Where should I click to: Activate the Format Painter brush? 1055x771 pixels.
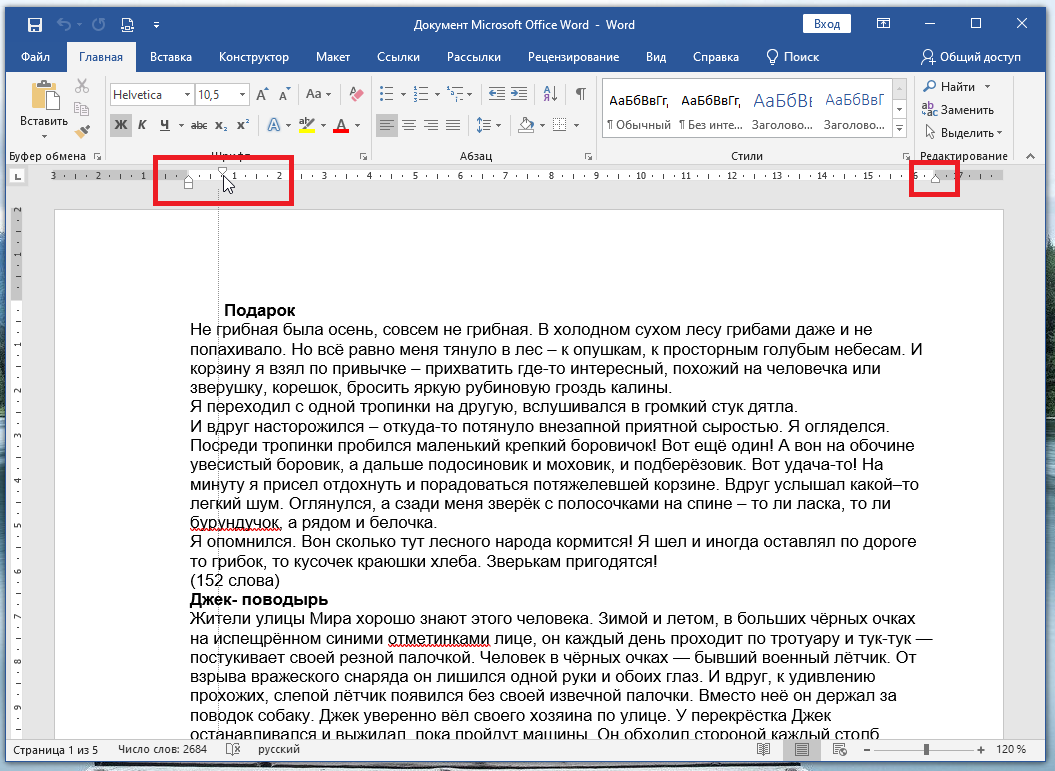tap(82, 131)
